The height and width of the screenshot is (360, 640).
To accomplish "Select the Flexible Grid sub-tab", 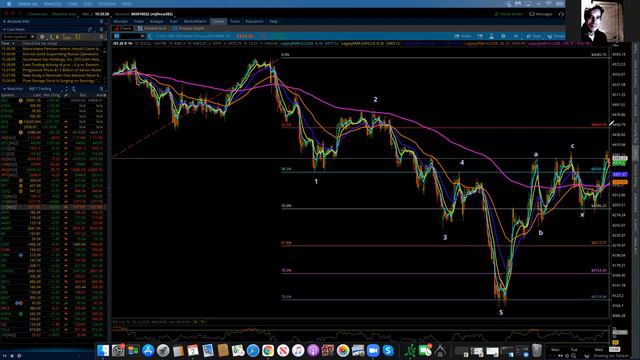I will tap(152, 29).
